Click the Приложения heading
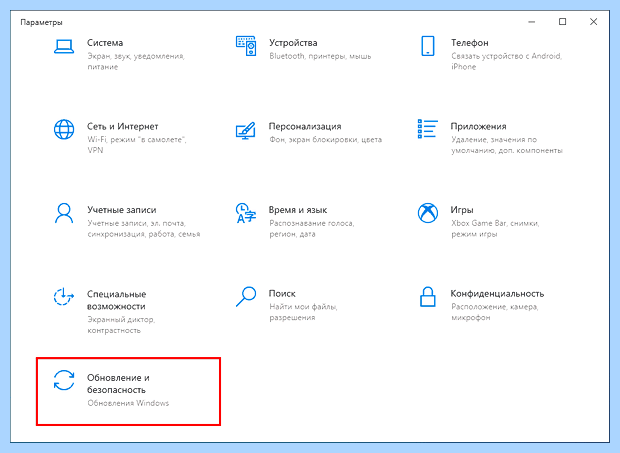The height and width of the screenshot is (453, 620). 478,126
